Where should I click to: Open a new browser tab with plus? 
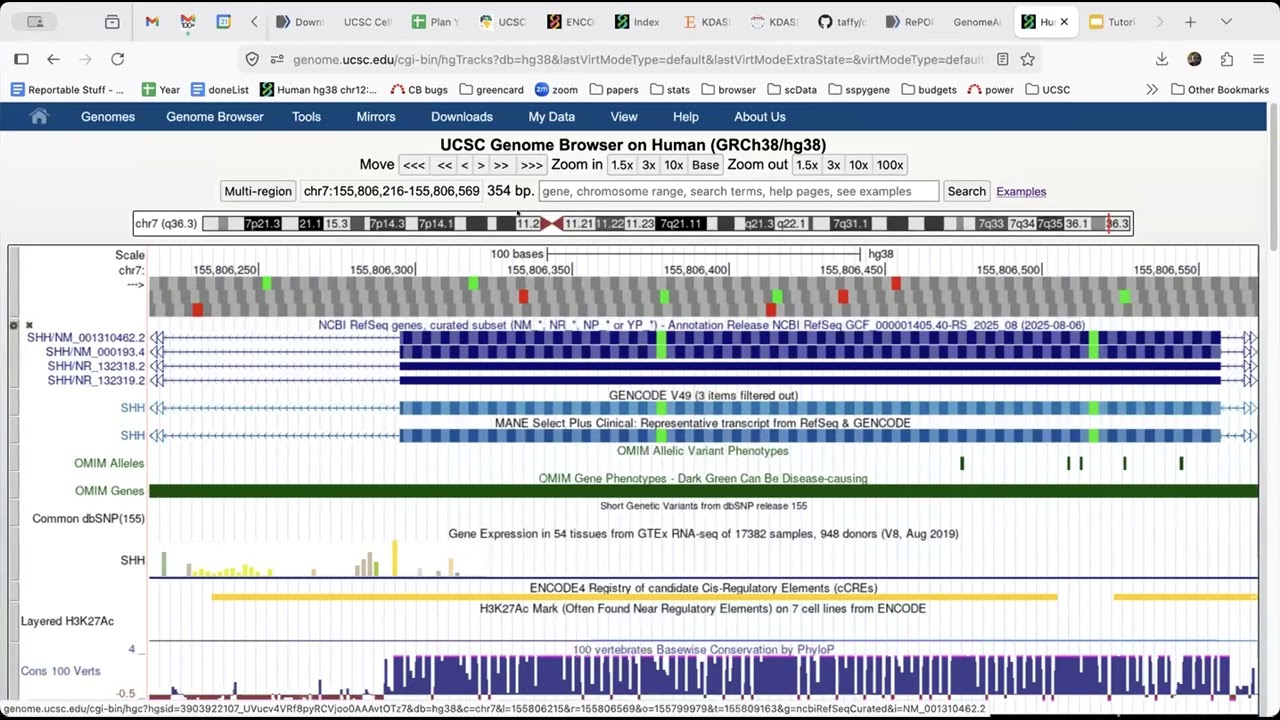1190,21
